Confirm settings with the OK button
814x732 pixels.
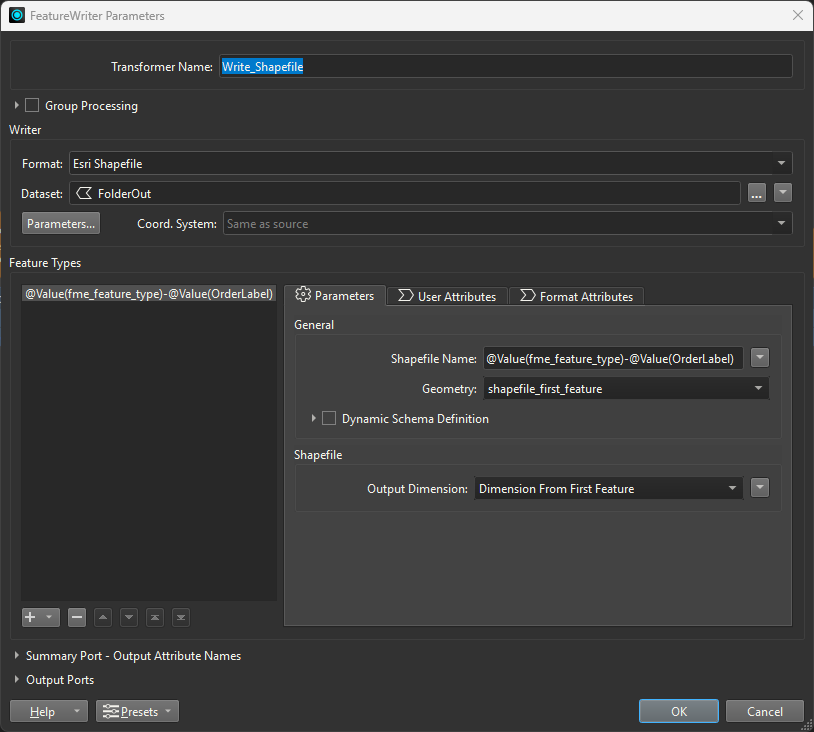679,711
